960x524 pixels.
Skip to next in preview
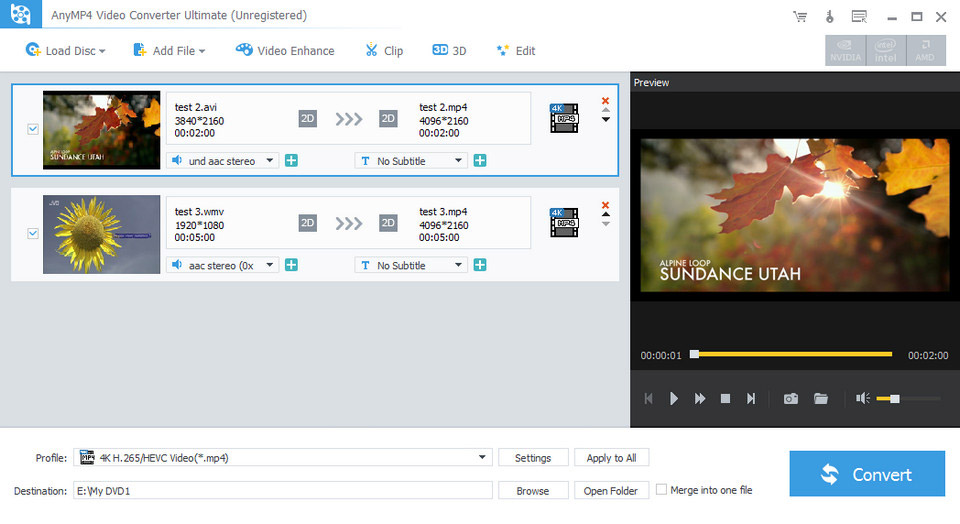click(751, 399)
